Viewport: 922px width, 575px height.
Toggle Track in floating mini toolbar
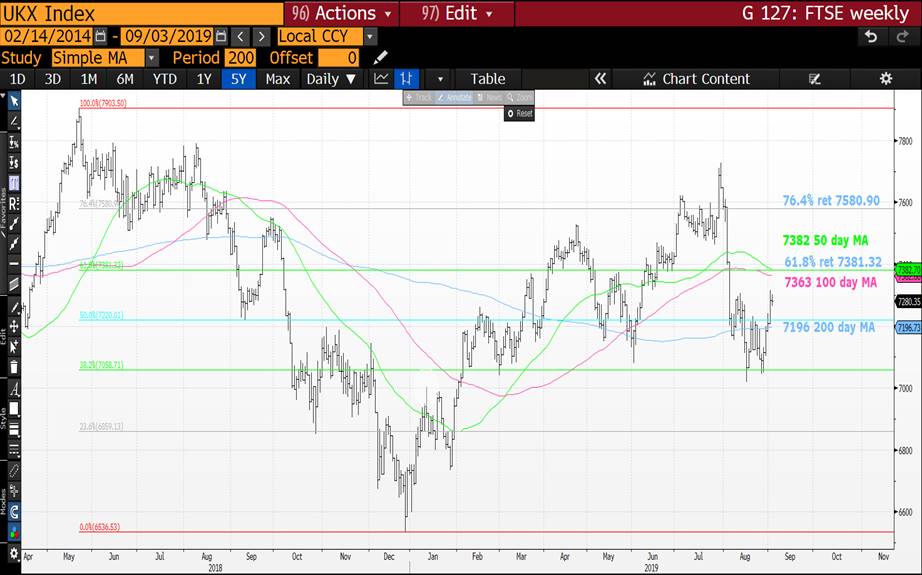click(419, 98)
